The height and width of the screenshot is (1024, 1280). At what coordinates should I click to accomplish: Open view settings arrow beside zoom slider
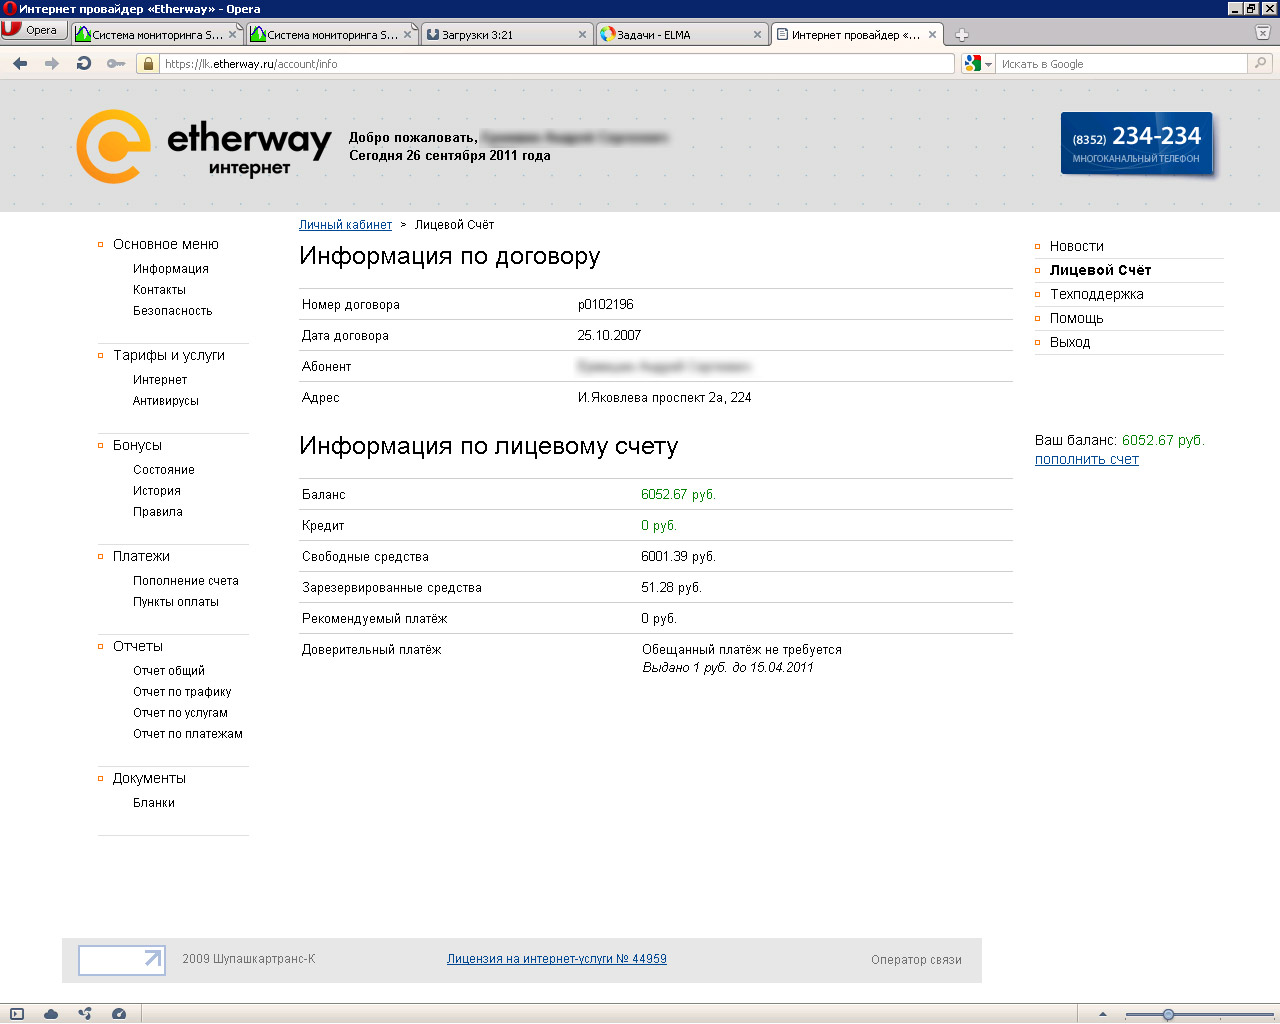1103,1014
